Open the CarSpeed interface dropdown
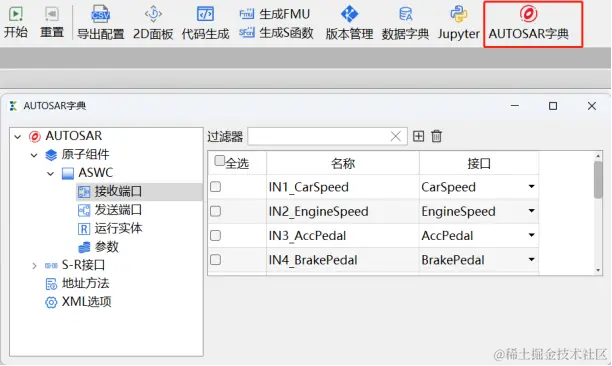Image resolution: width=612 pixels, height=366 pixels. pyautogui.click(x=531, y=187)
